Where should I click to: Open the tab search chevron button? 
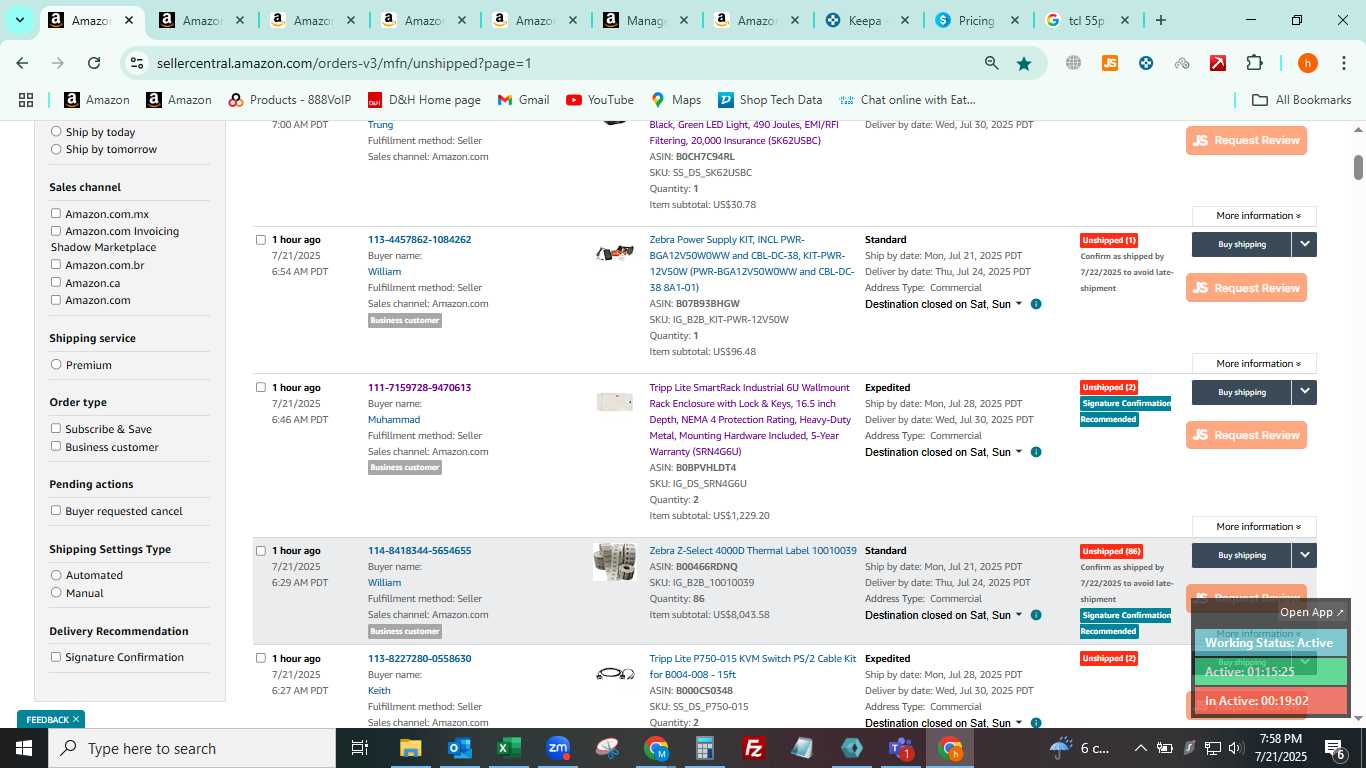pos(19,20)
